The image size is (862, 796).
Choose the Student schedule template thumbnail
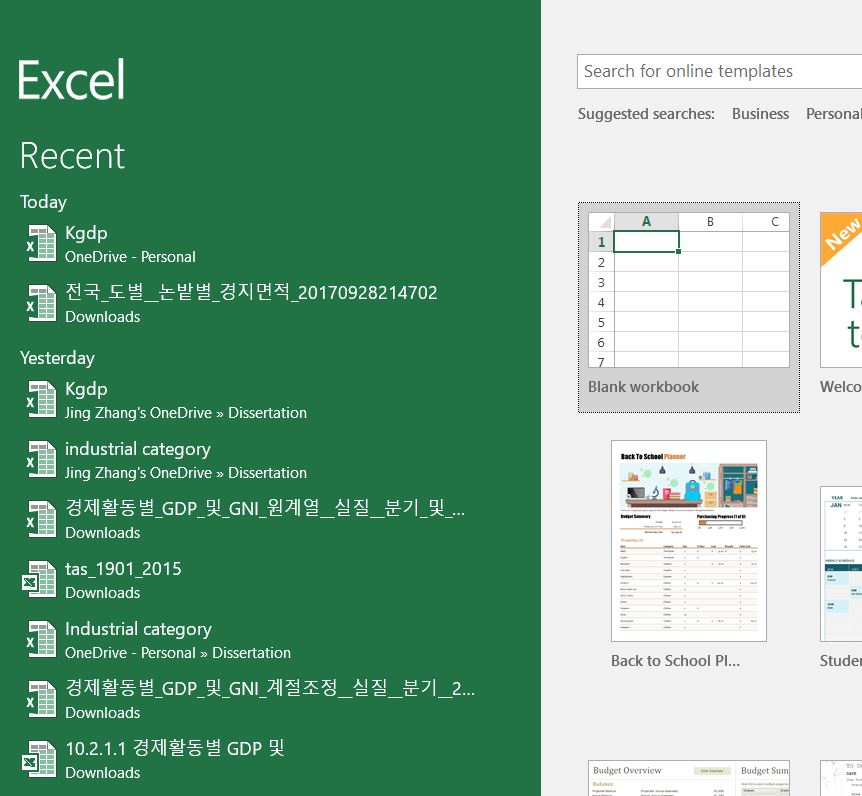(x=841, y=564)
